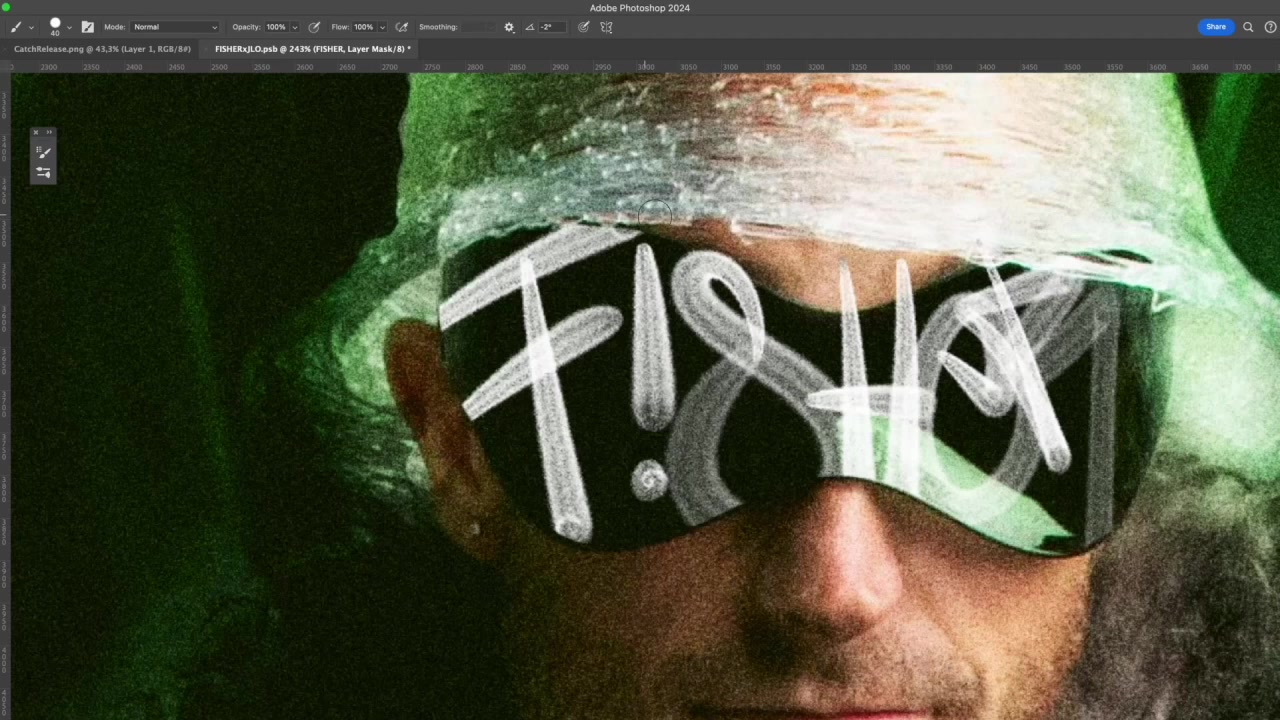Click the brush angle icon
Viewport: 1280px width, 720px height.
[529, 27]
